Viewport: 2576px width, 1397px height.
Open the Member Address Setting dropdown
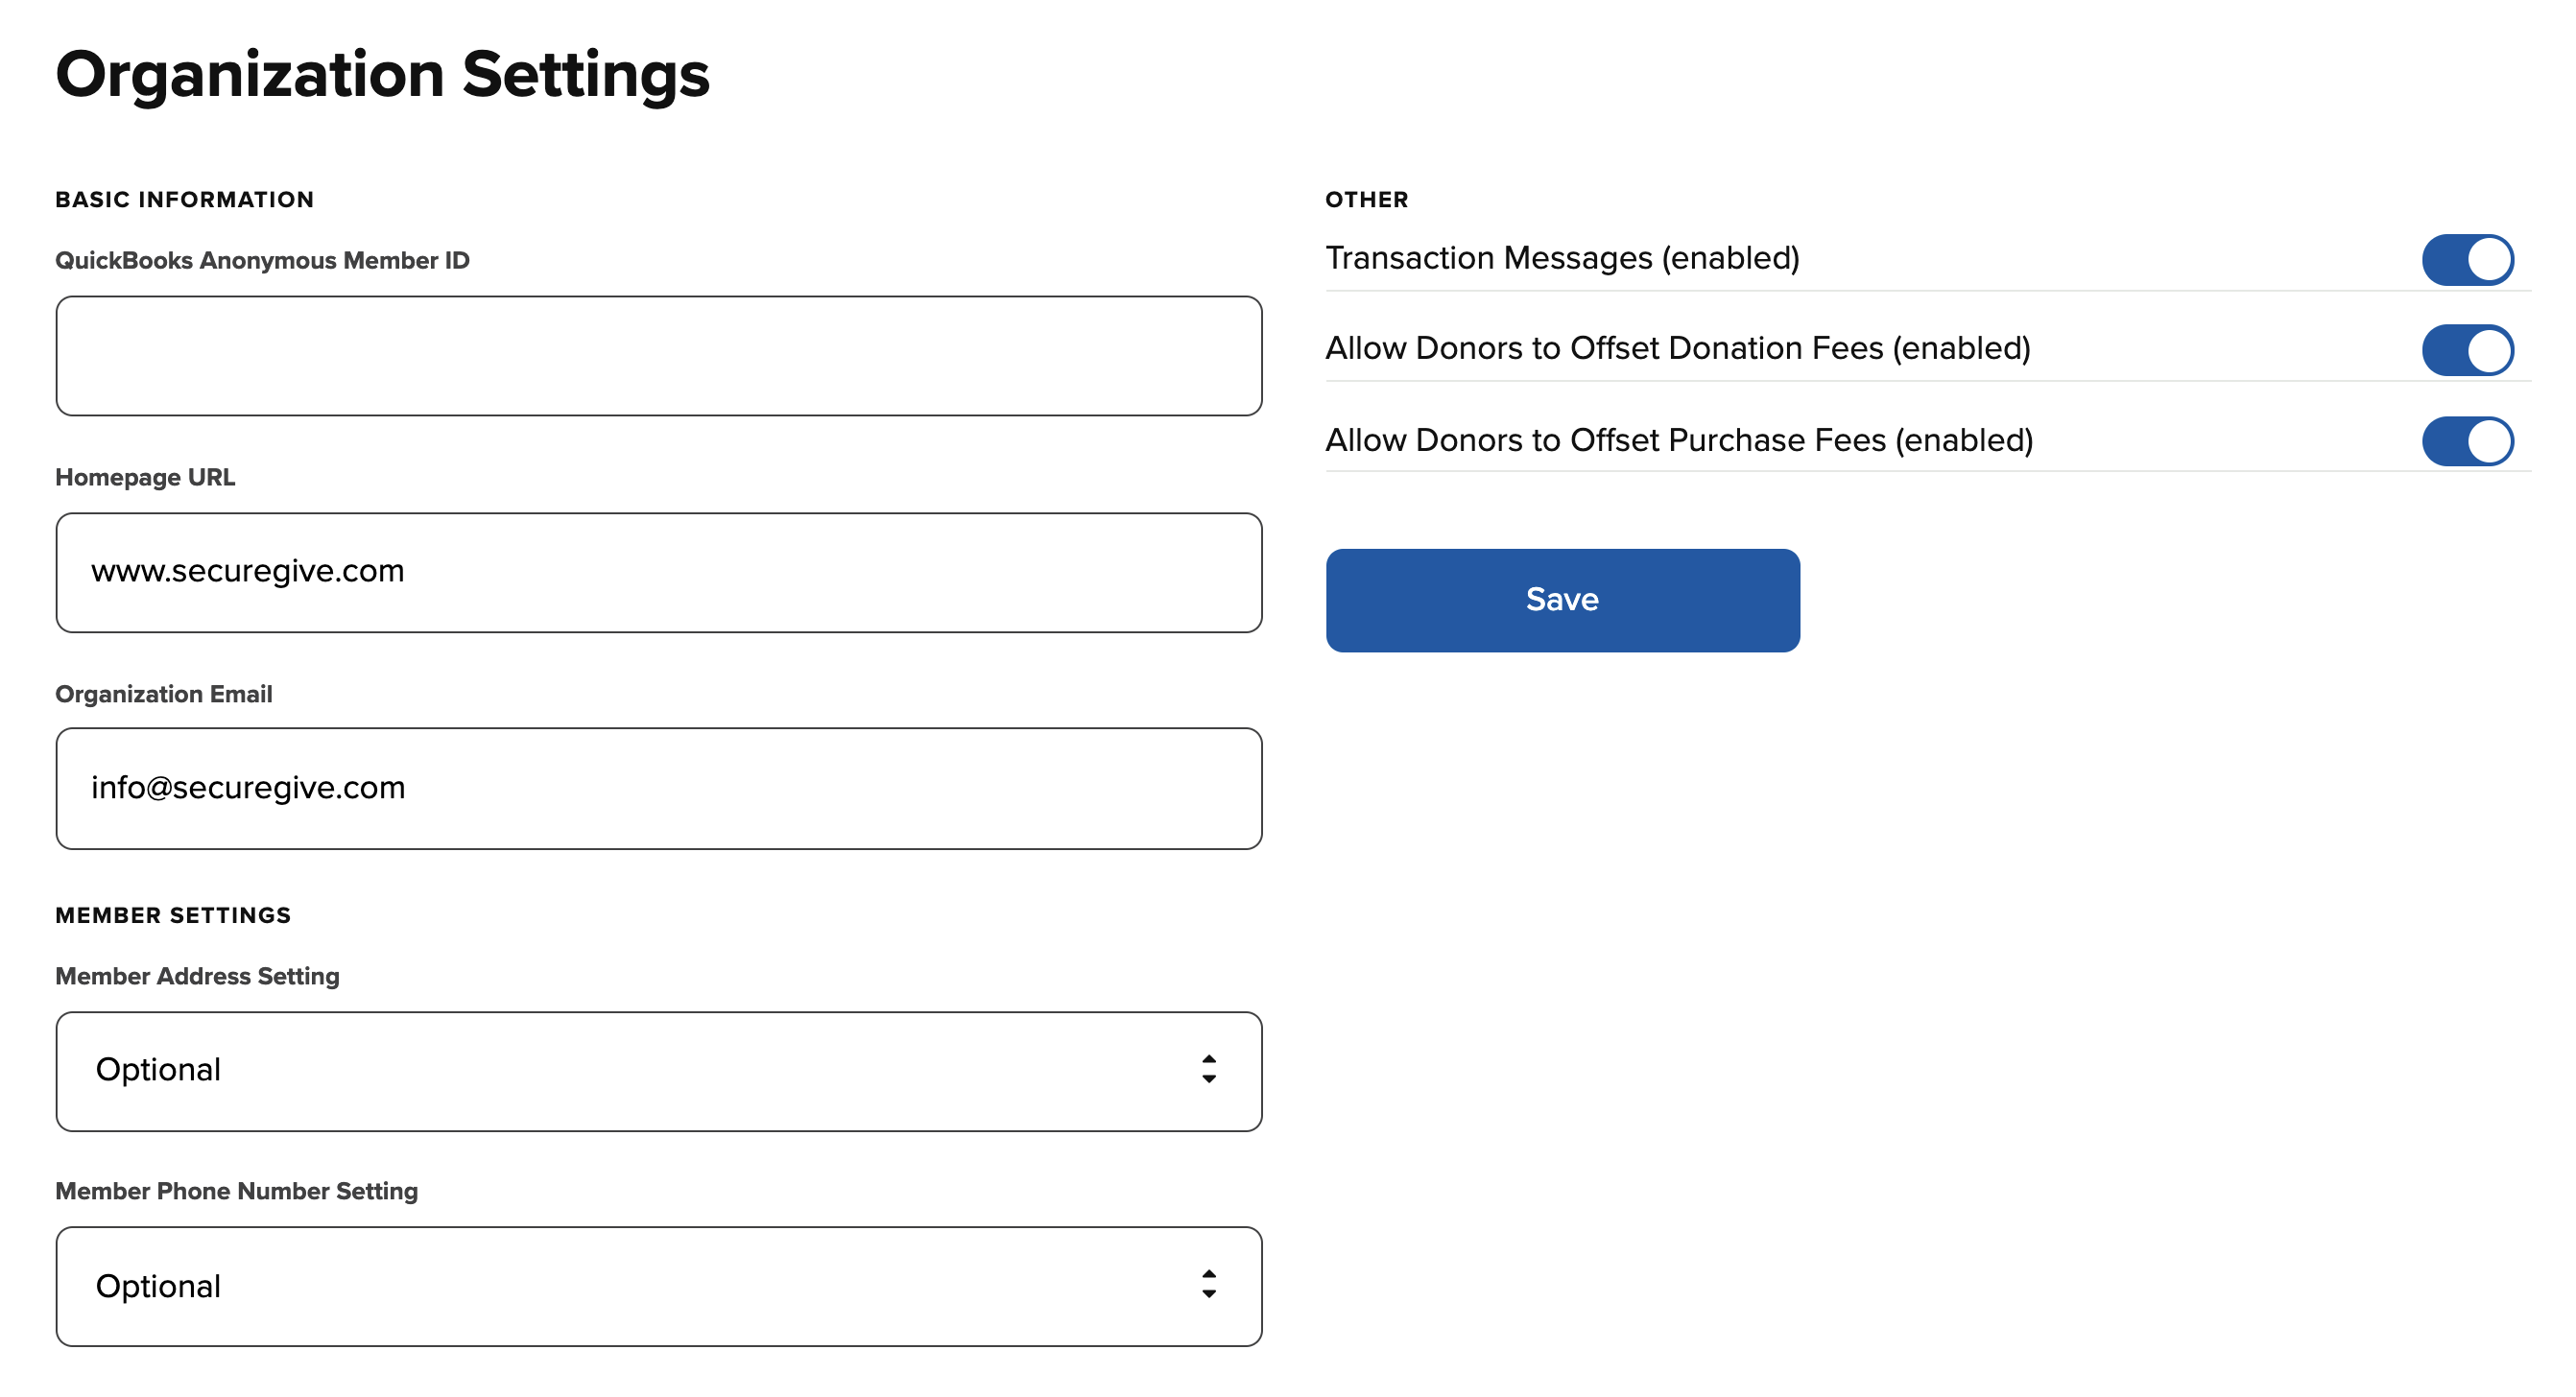click(658, 1071)
